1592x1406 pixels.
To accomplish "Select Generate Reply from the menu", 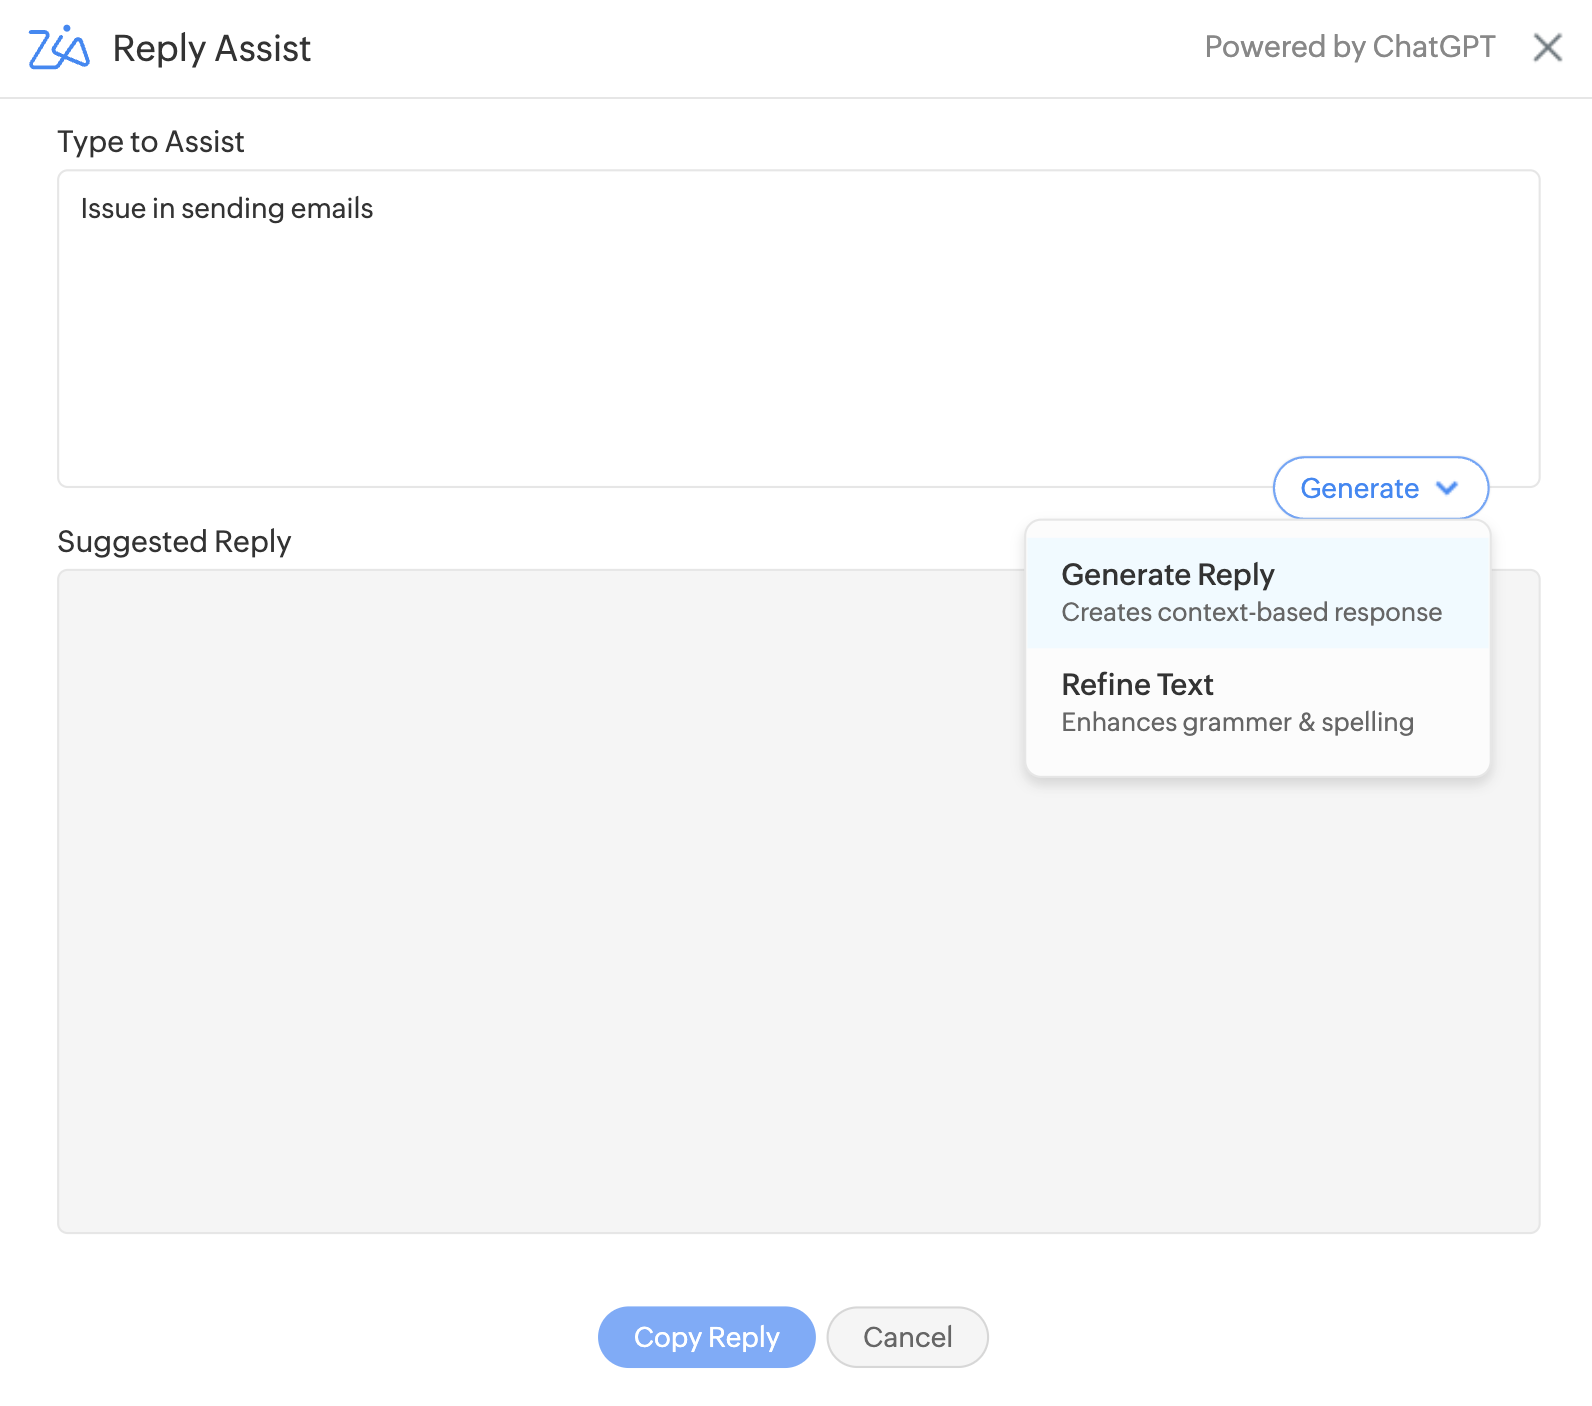I will 1258,593.
